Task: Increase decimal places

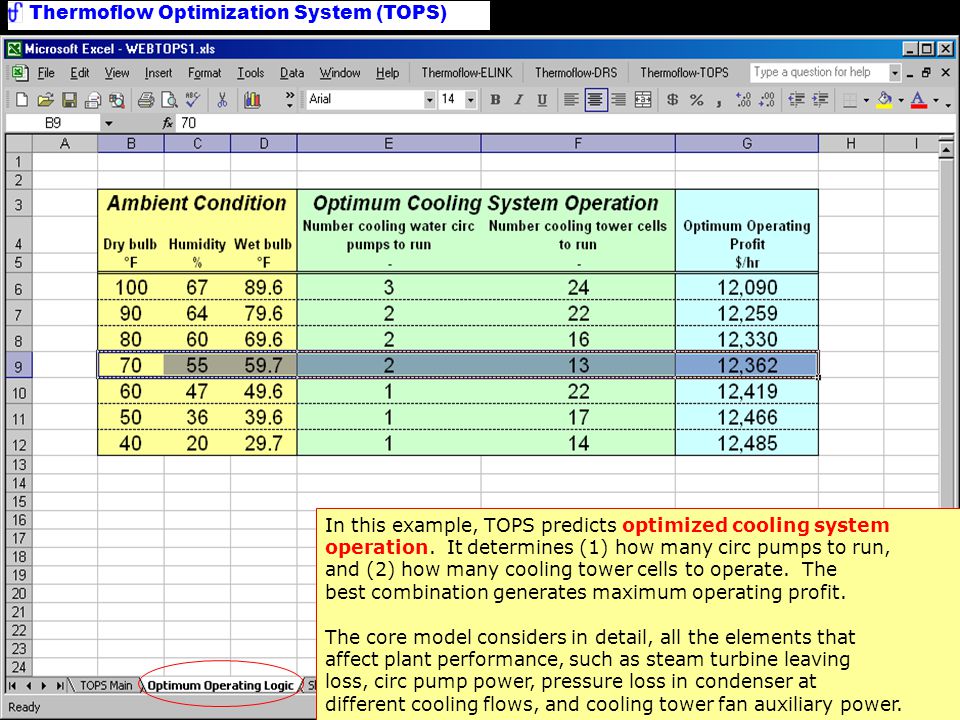Action: point(743,100)
